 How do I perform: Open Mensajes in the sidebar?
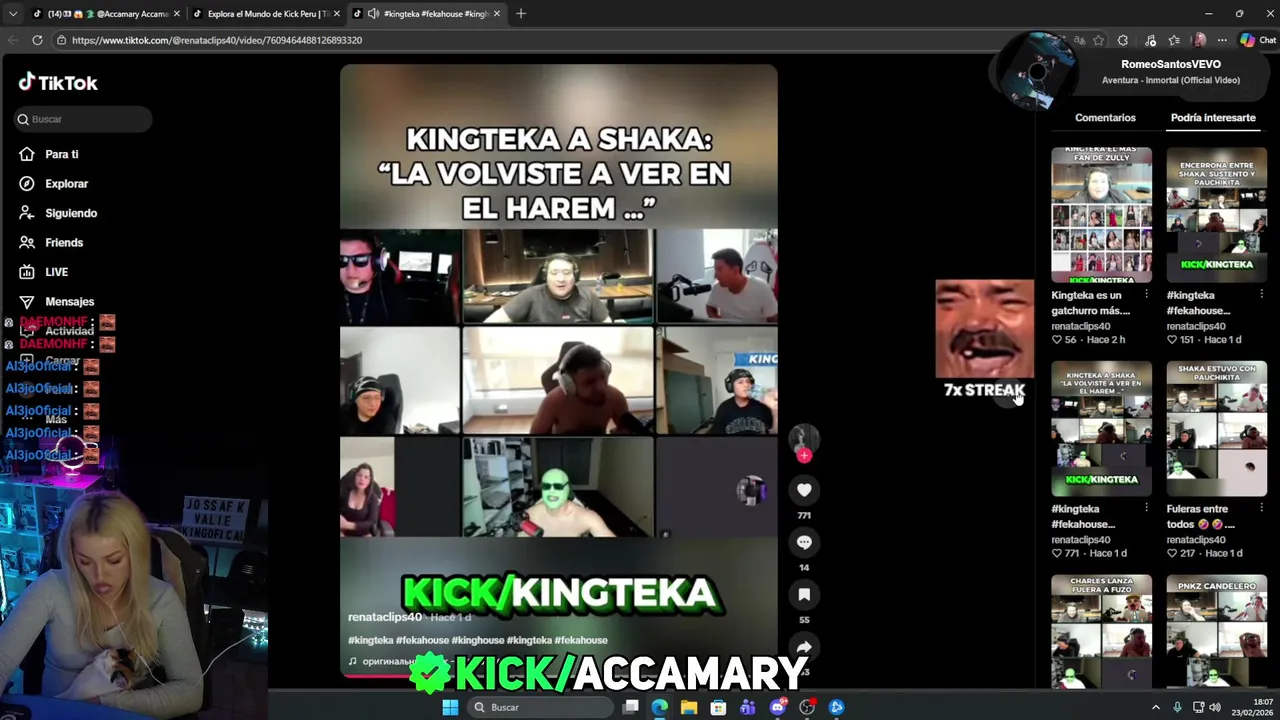69,301
